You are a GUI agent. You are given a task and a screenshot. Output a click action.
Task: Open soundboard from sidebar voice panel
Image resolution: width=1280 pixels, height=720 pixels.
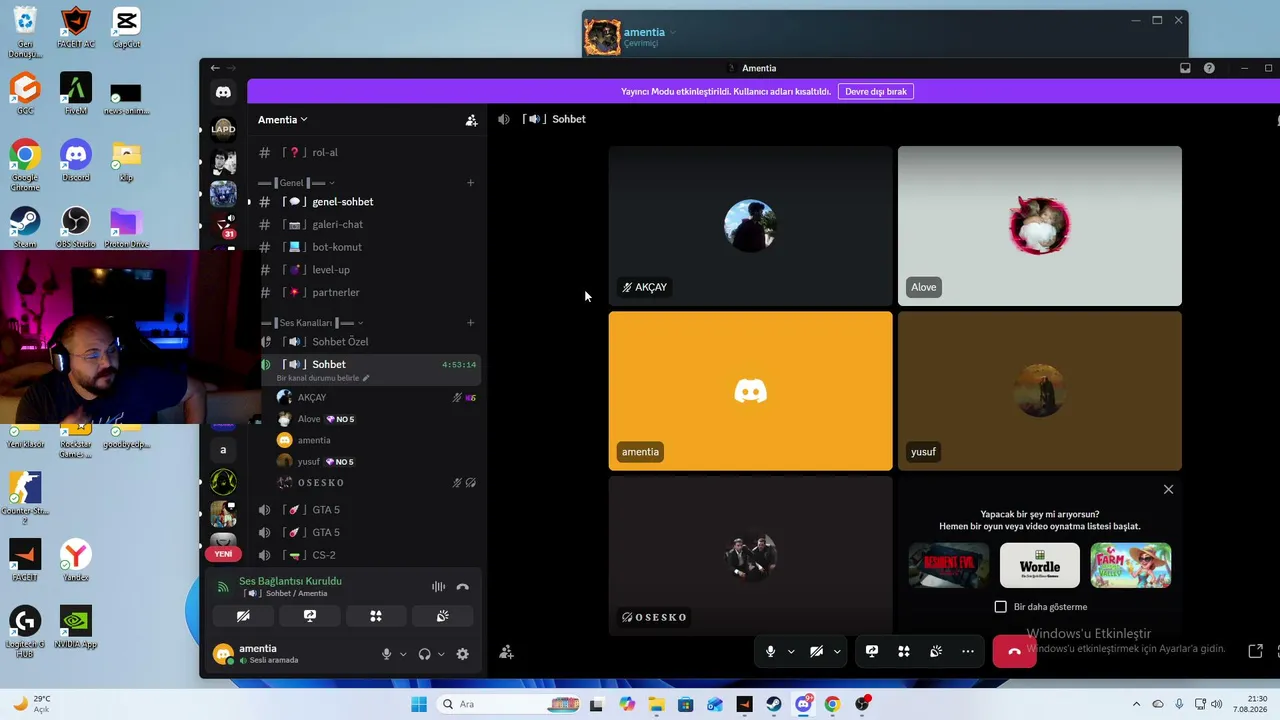tap(443, 616)
